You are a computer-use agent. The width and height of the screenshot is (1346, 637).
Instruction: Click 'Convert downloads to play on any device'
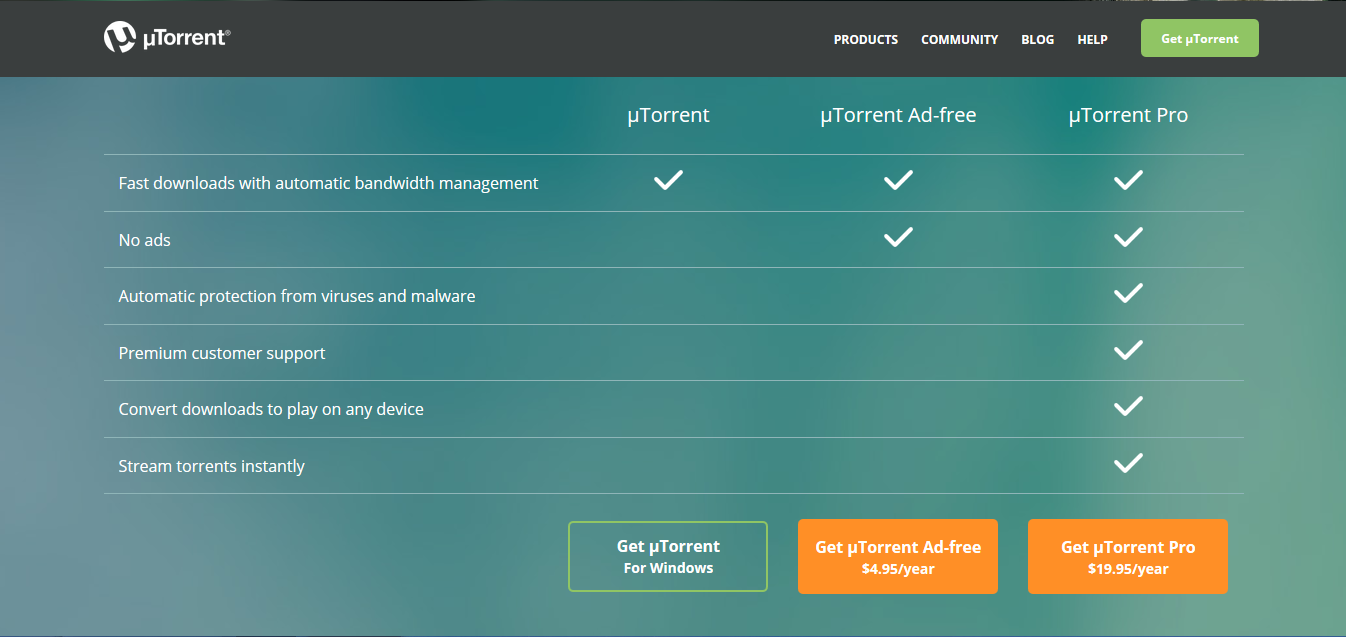click(271, 410)
